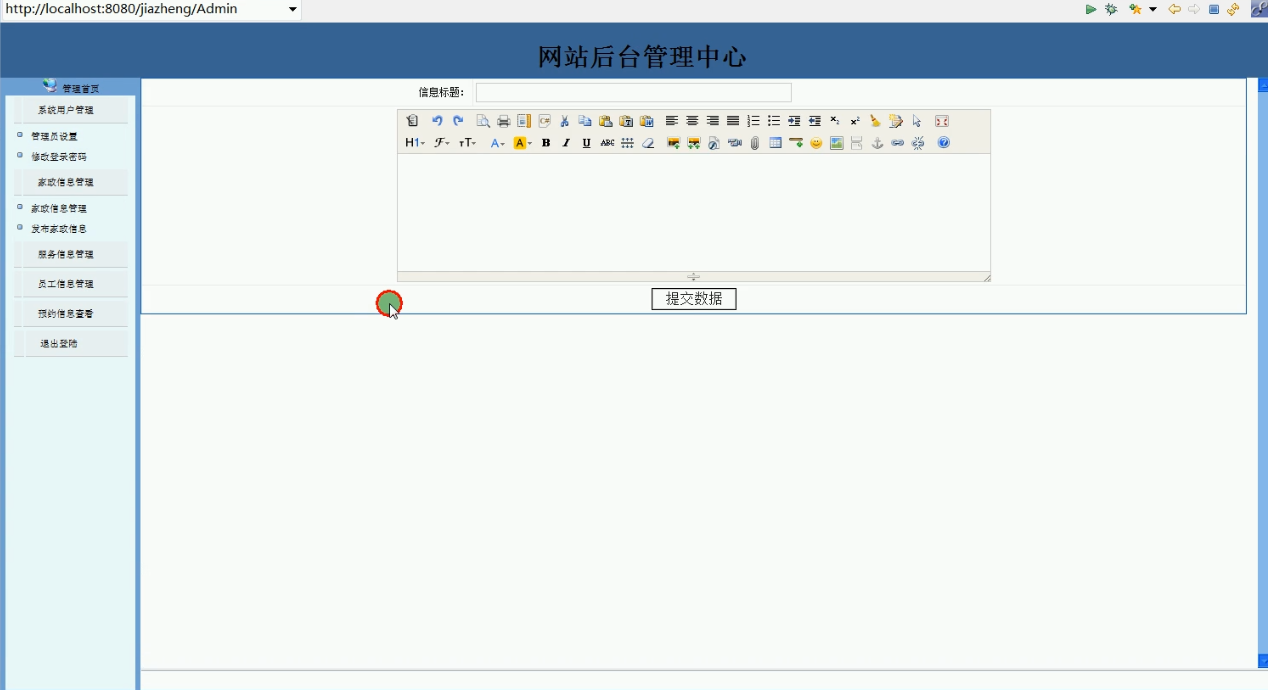Expand the browser URL address dropdown
Screen dimensions: 1268x690
pyautogui.click(x=292, y=9)
